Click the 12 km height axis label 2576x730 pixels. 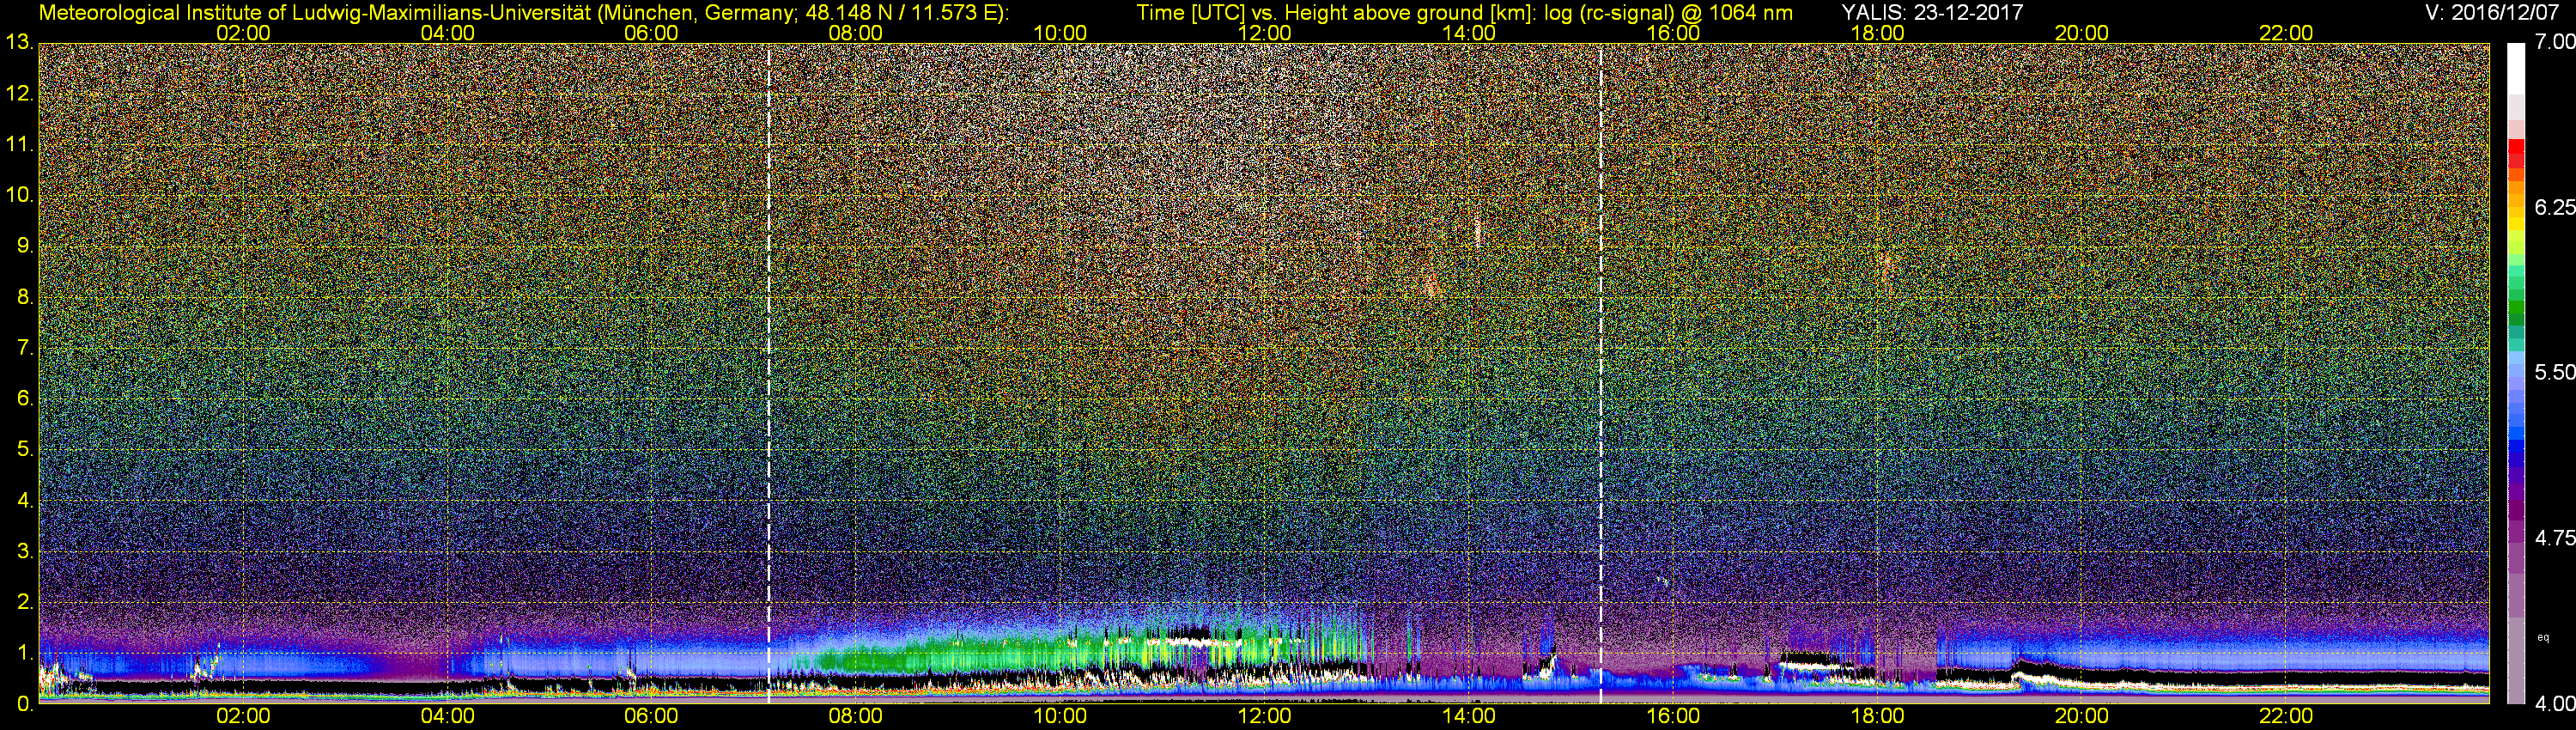pos(19,94)
